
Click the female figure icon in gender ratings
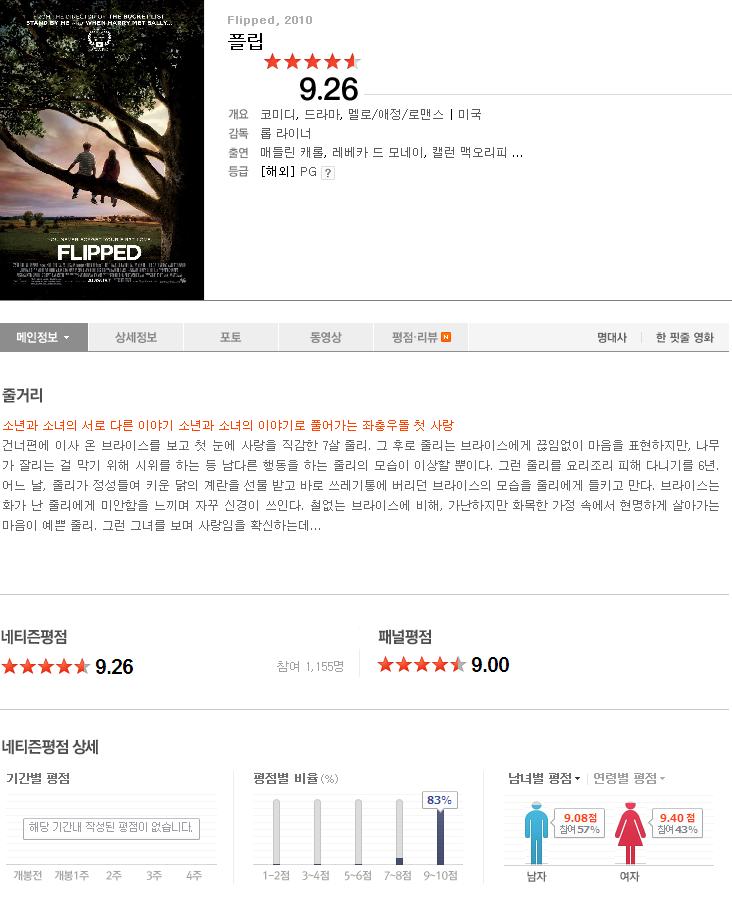pos(630,833)
